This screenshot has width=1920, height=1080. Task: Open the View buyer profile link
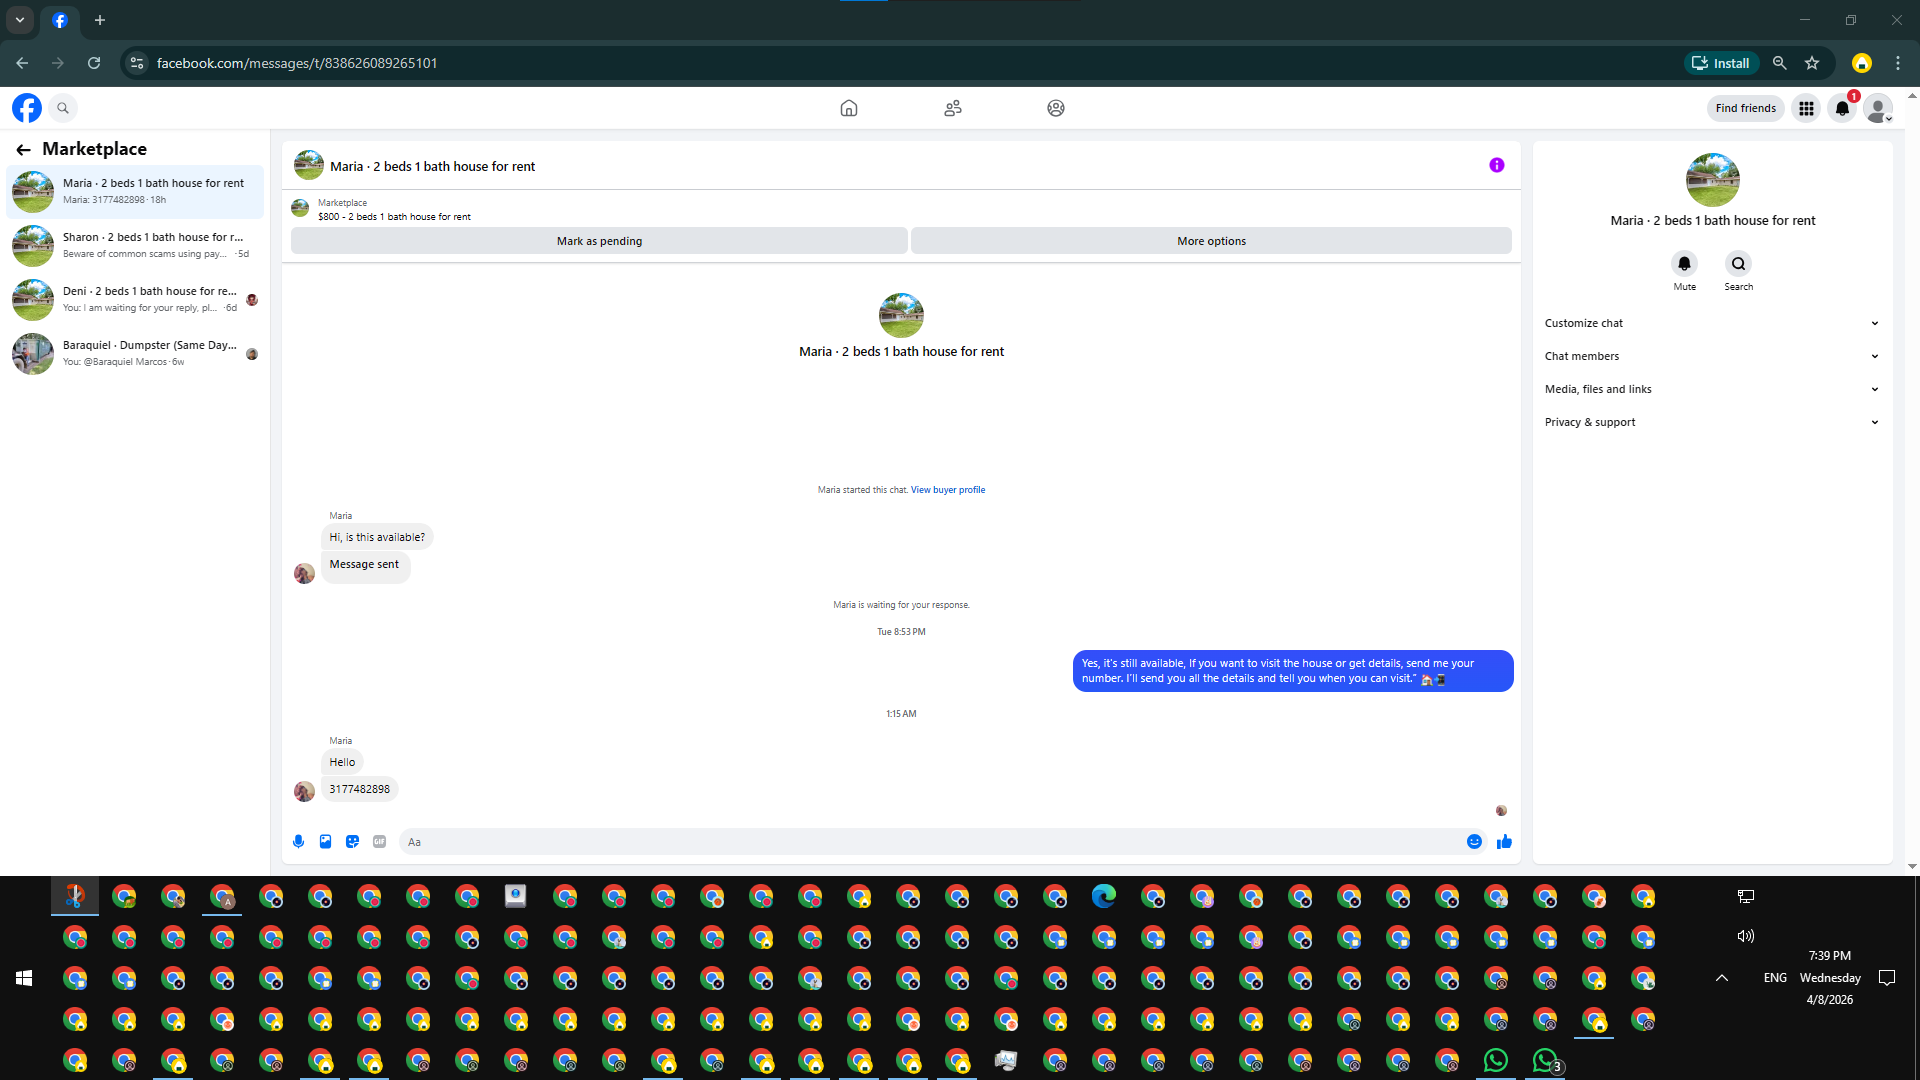point(947,490)
